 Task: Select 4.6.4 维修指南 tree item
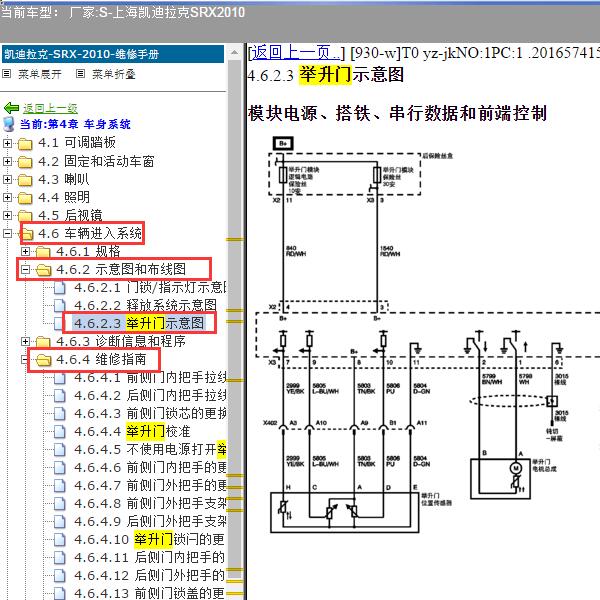click(x=101, y=359)
